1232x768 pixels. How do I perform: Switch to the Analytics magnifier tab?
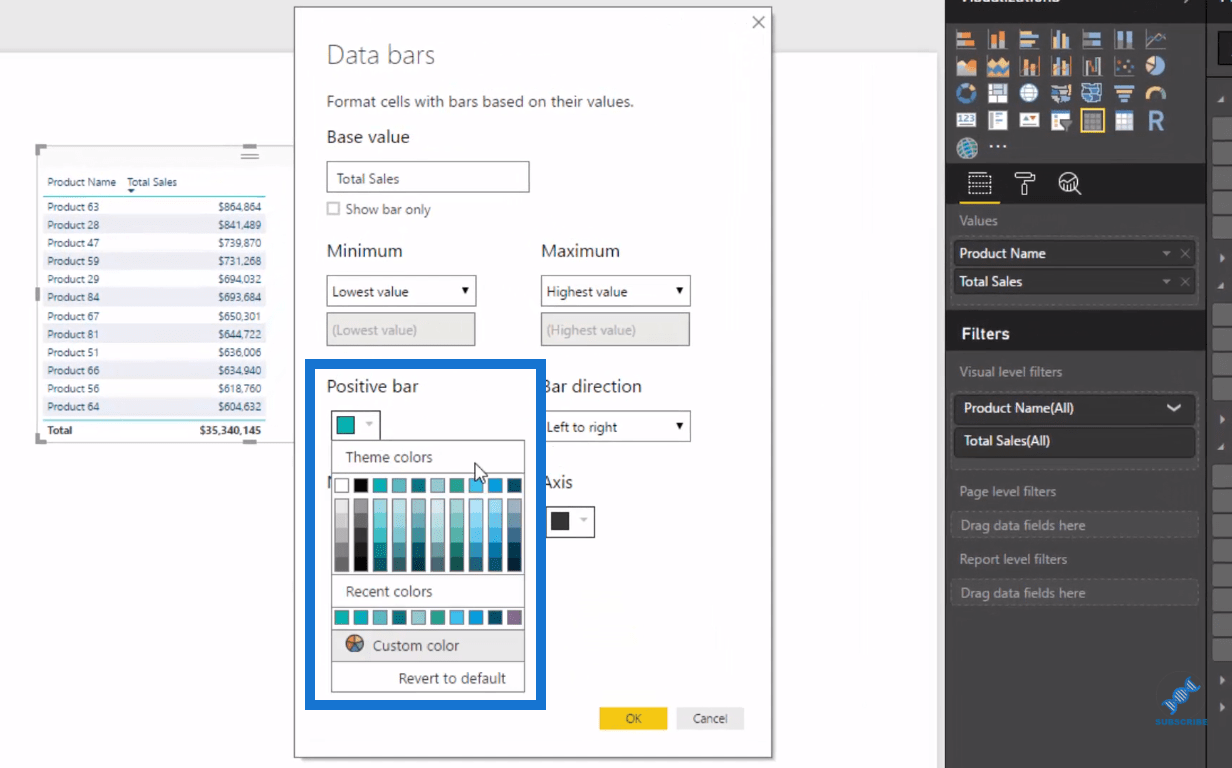click(x=1069, y=184)
